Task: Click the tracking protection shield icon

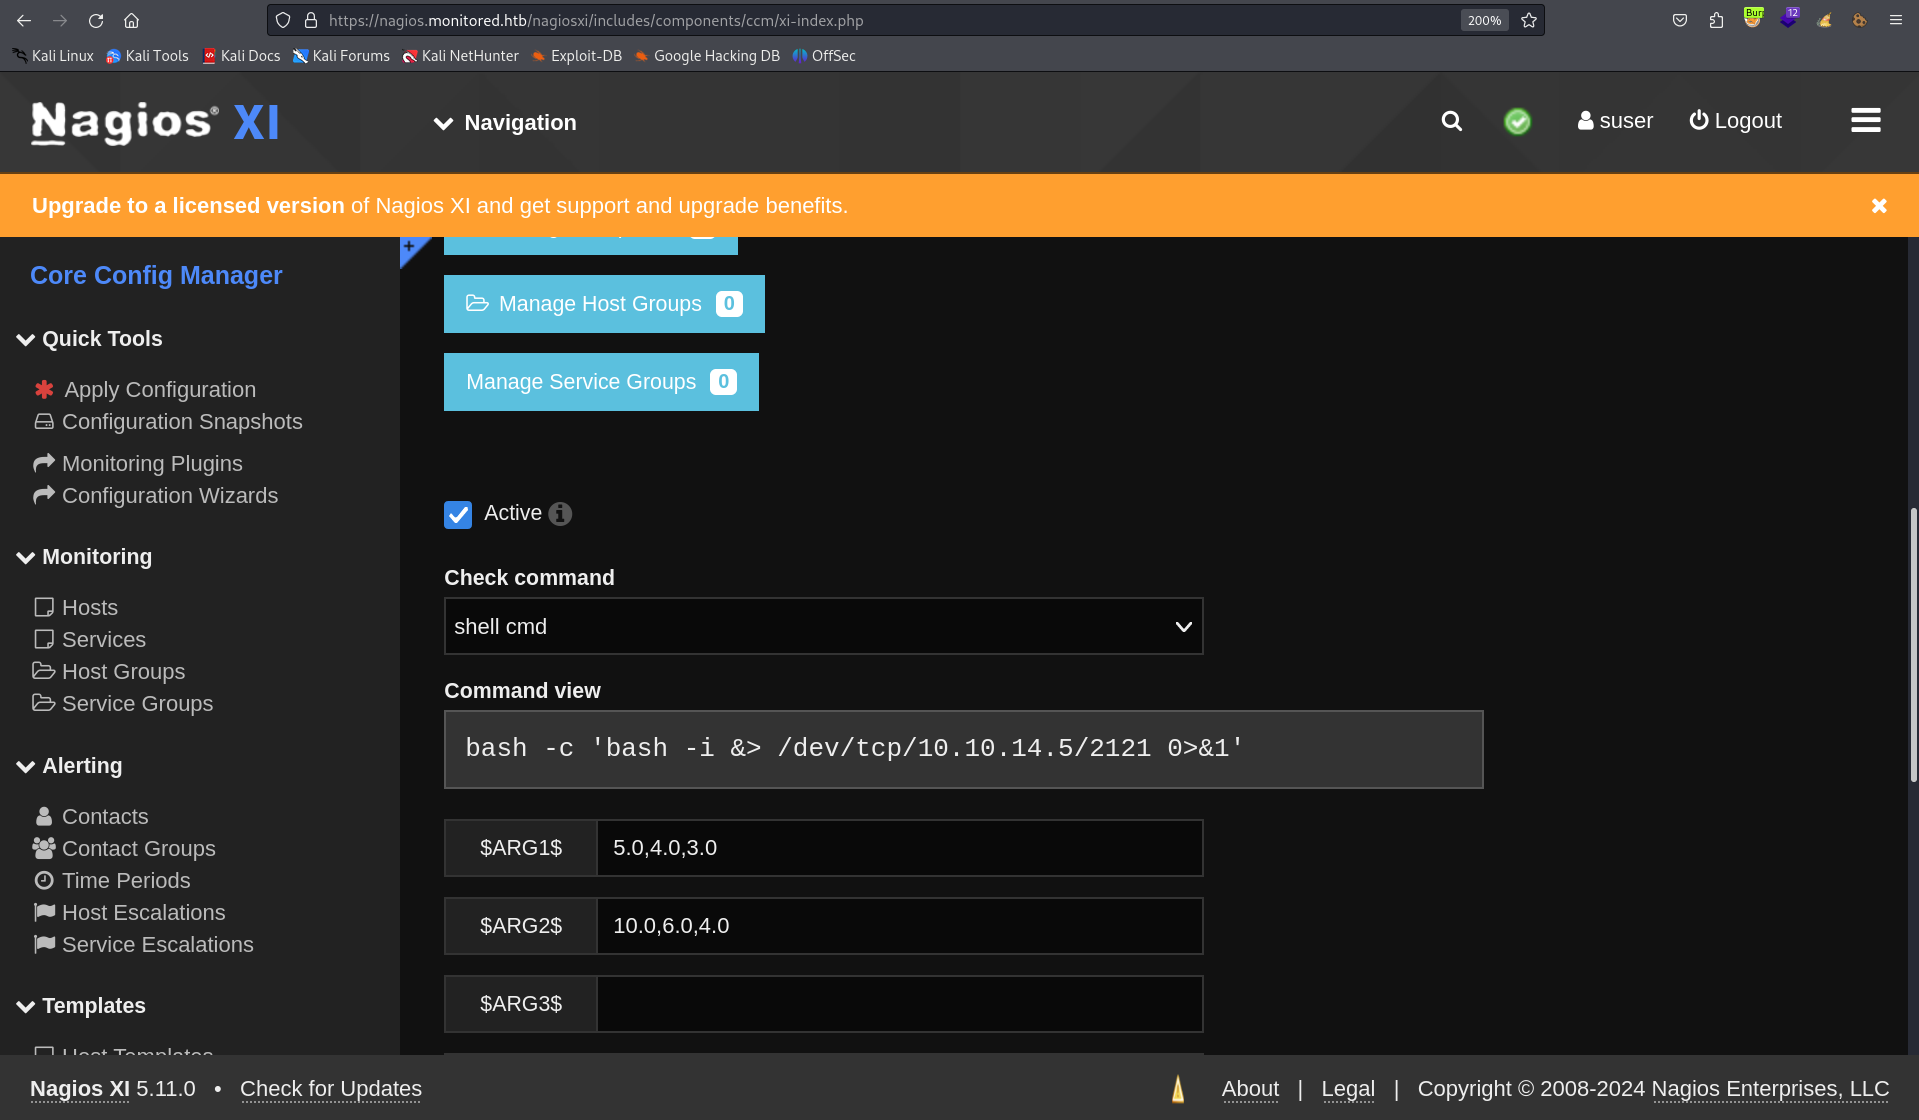Action: click(283, 20)
